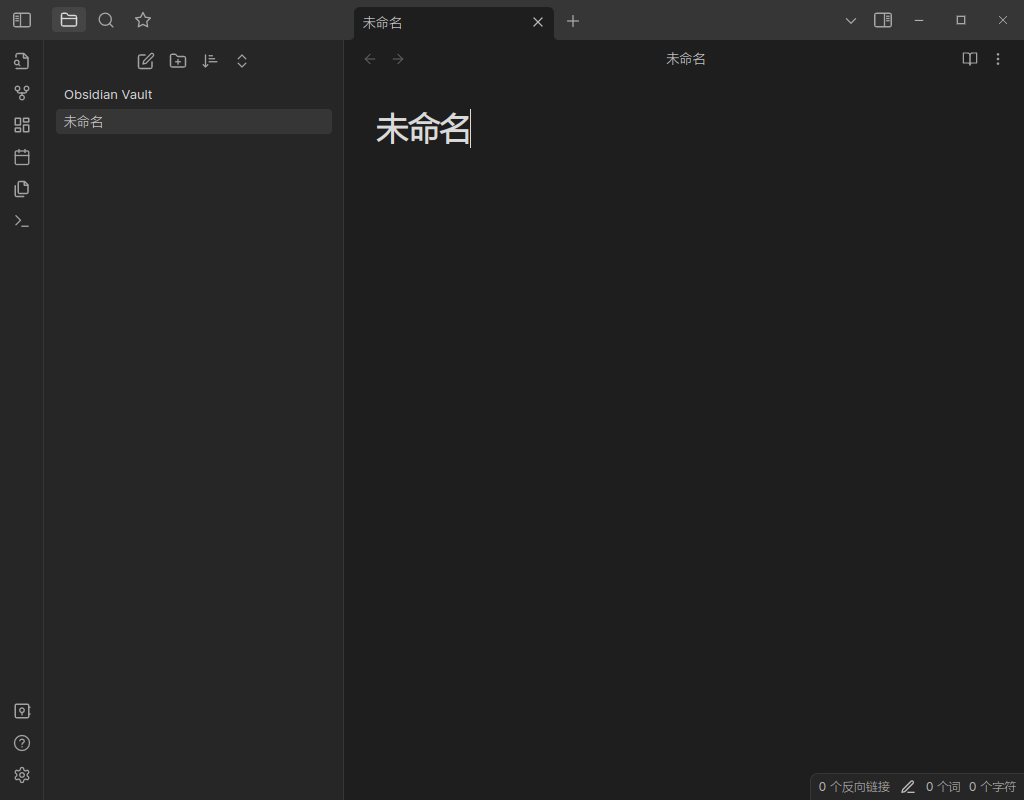Insert template icon in ribbon
Image resolution: width=1024 pixels, height=800 pixels.
(x=22, y=189)
